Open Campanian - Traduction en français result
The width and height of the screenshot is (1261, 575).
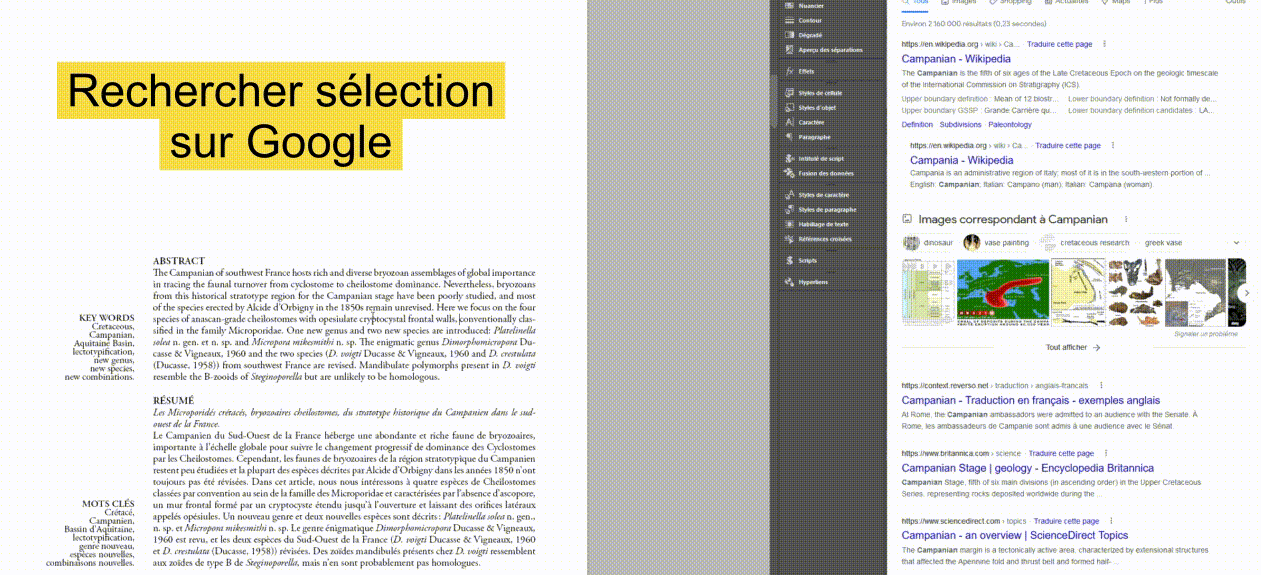pyautogui.click(x=1031, y=400)
